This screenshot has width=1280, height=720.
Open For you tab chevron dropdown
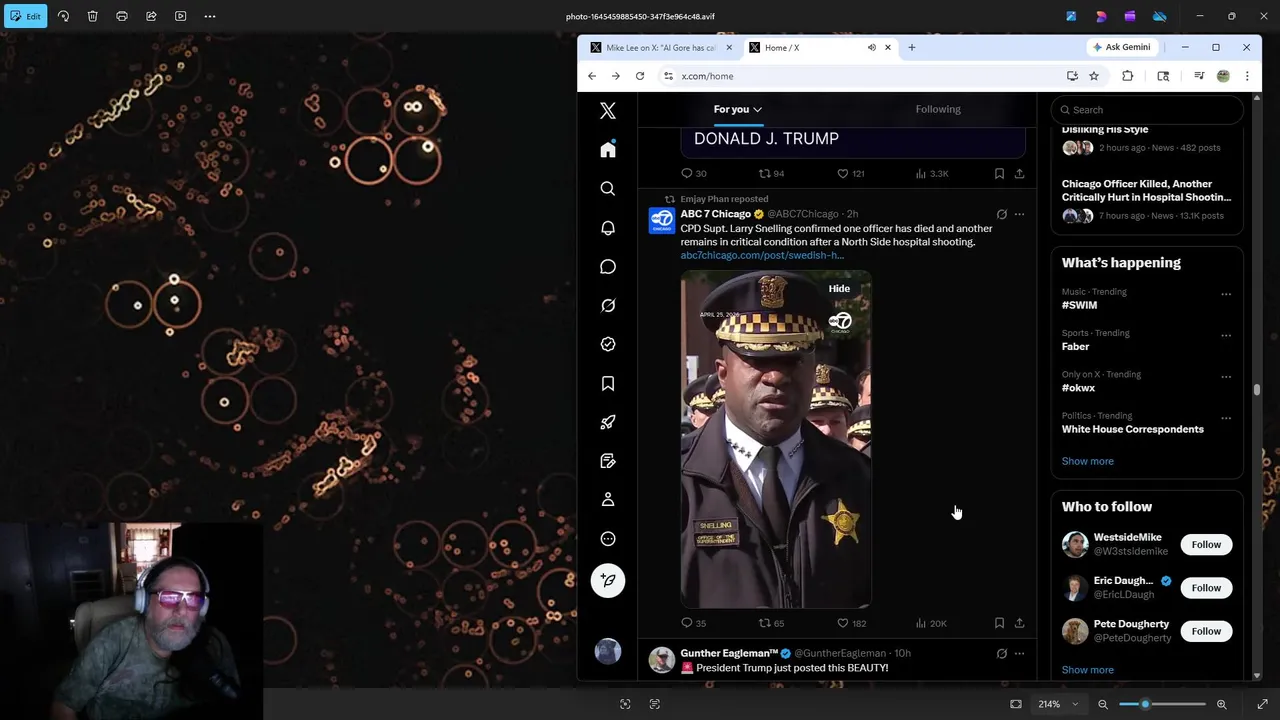(x=757, y=110)
